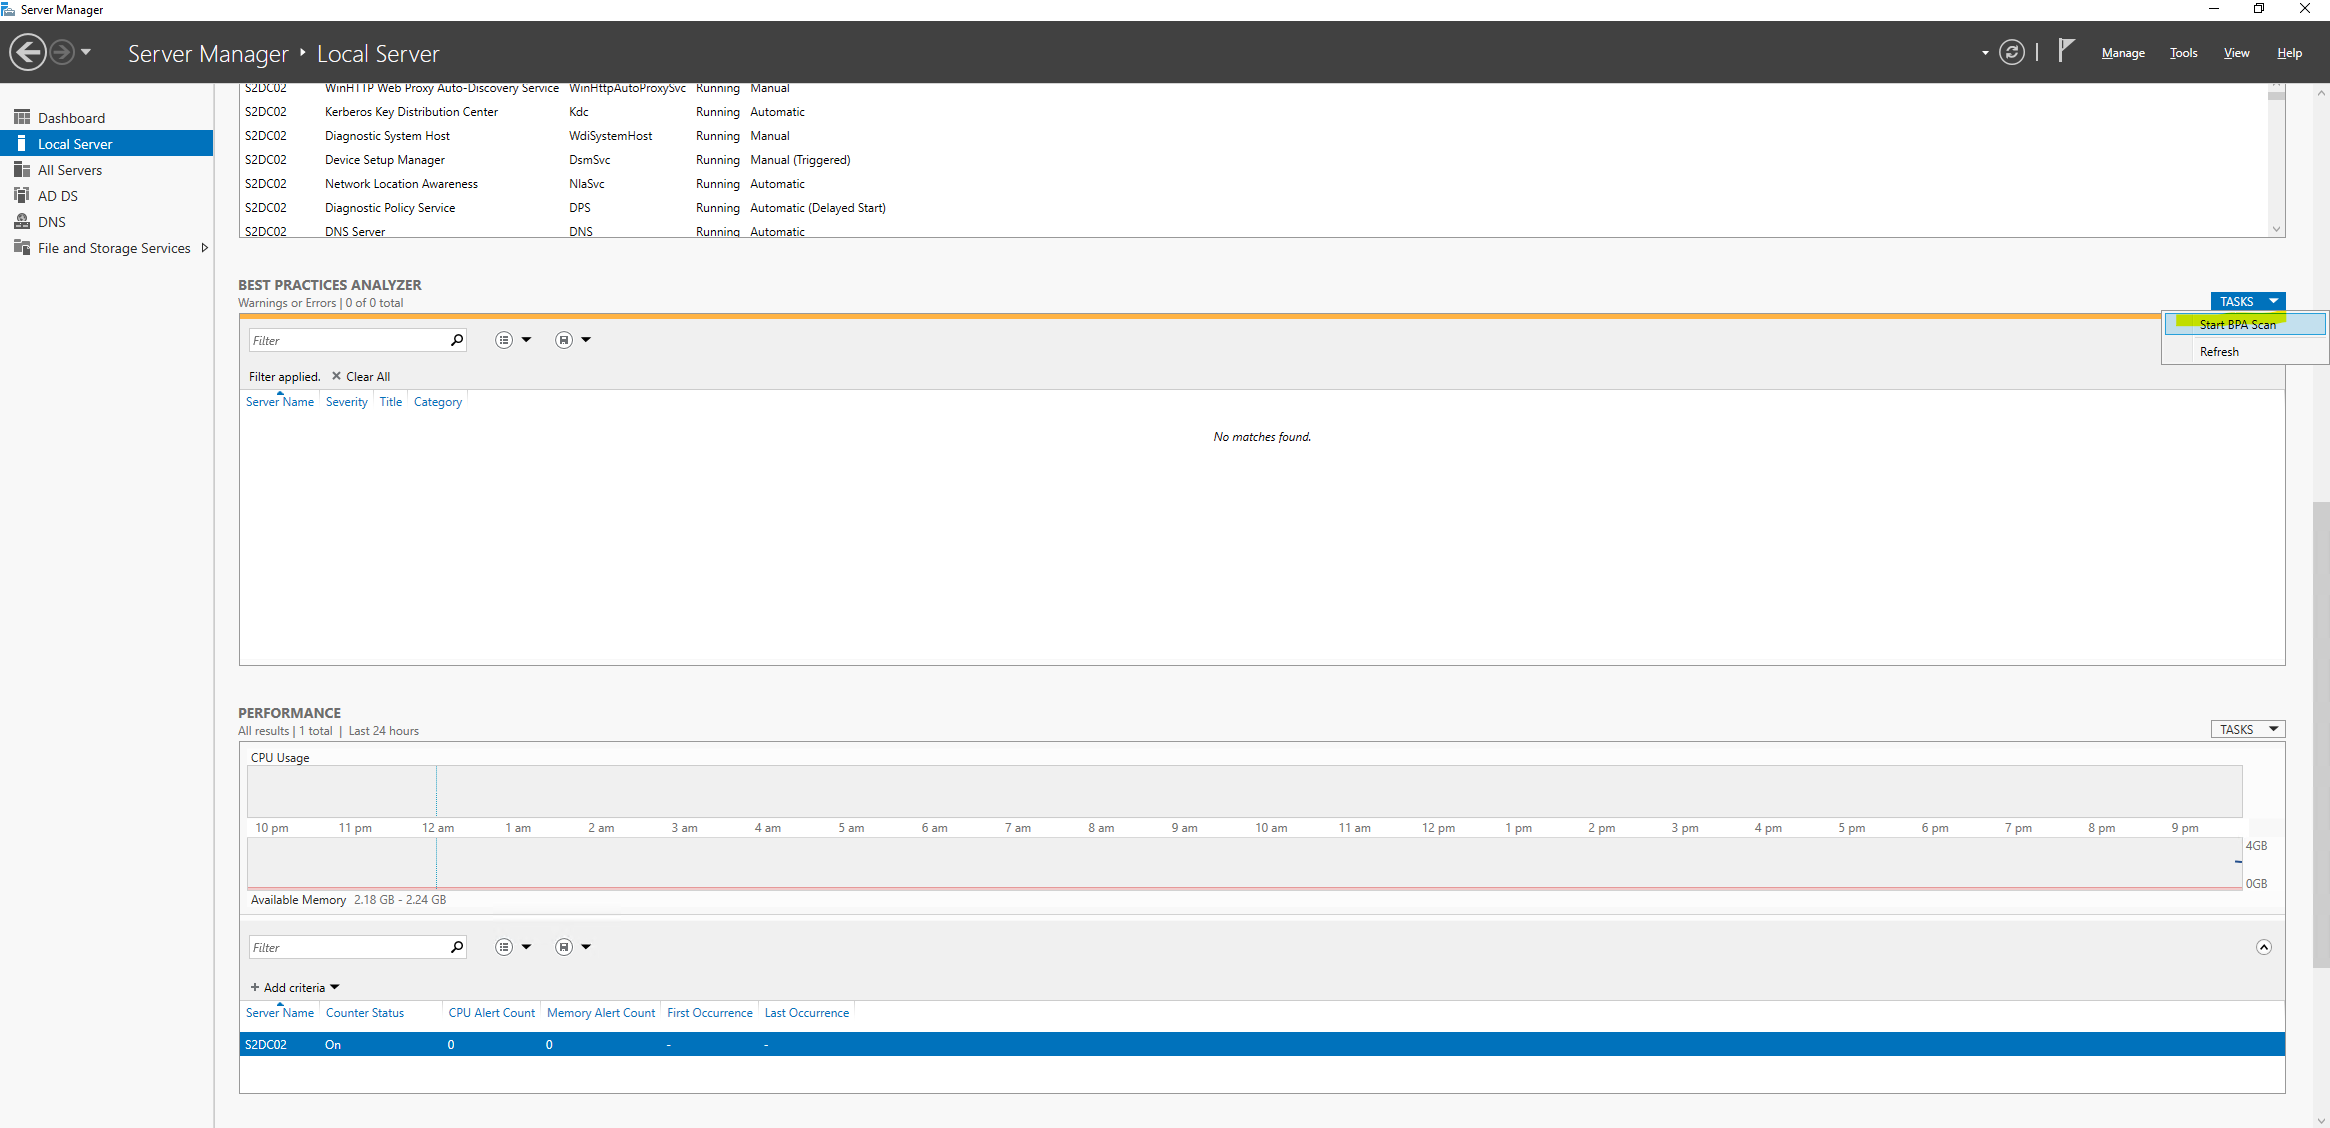Click the refresh icon in header

(x=2011, y=52)
